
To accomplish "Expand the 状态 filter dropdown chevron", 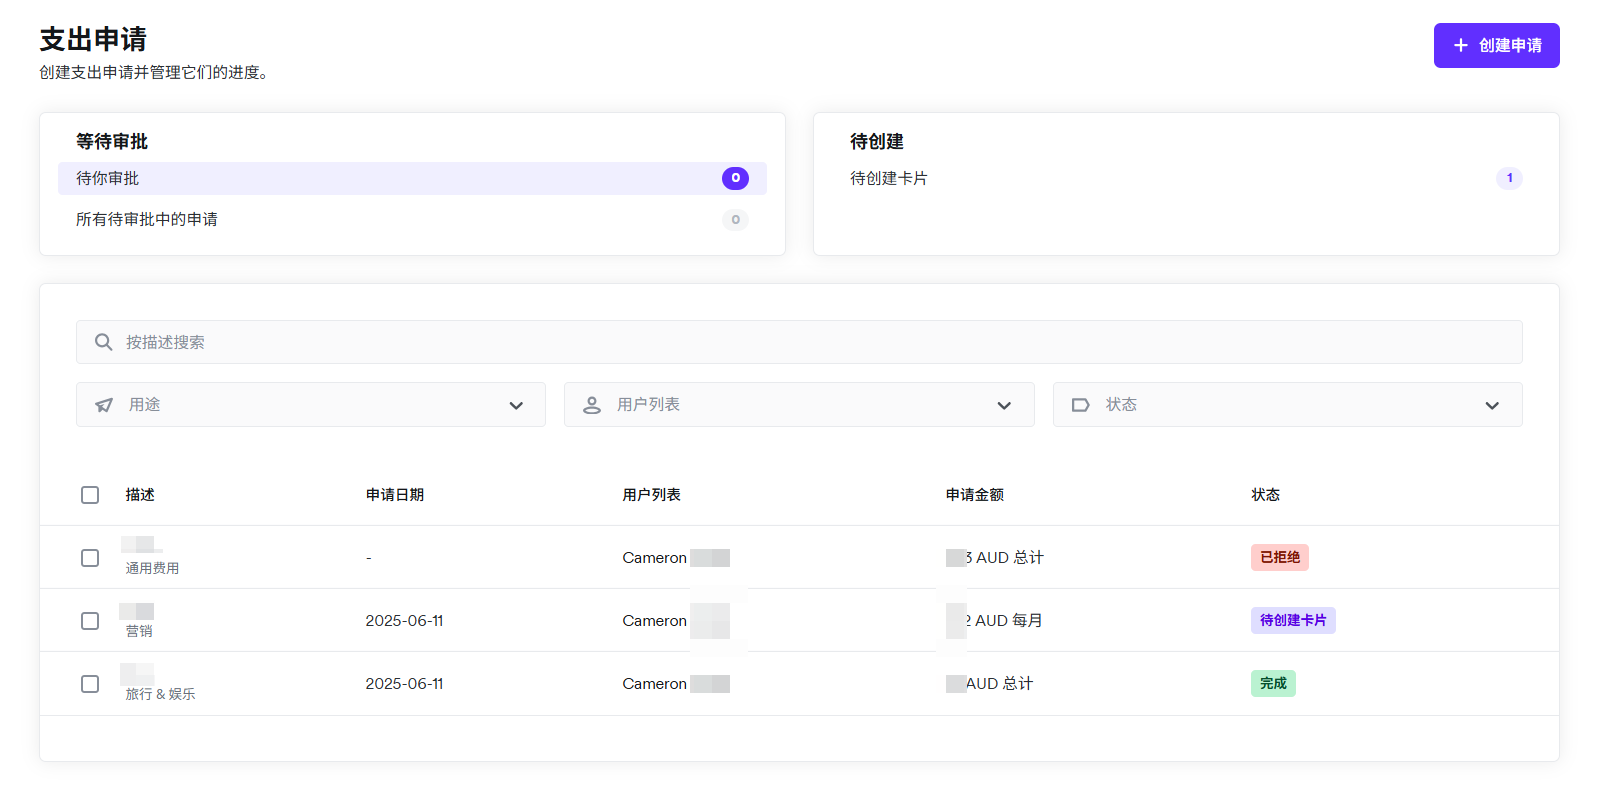I will pyautogui.click(x=1492, y=405).
